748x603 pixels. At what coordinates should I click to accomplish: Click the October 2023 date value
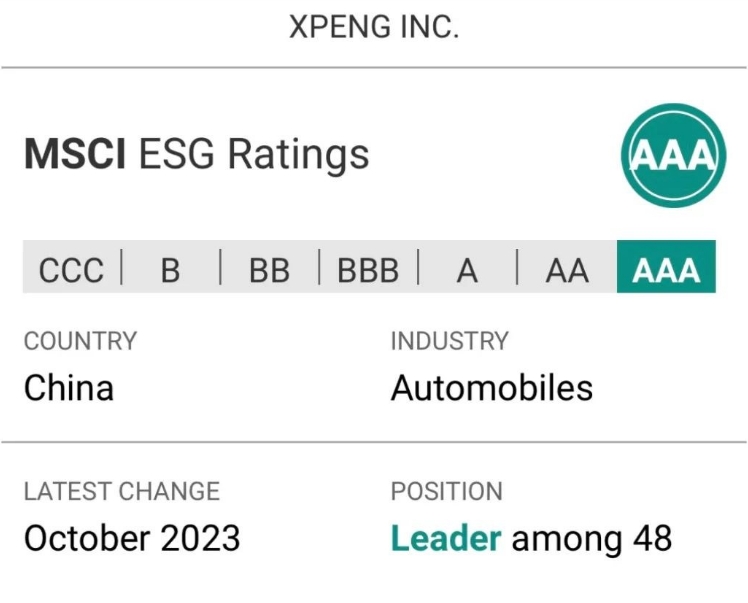point(132,538)
